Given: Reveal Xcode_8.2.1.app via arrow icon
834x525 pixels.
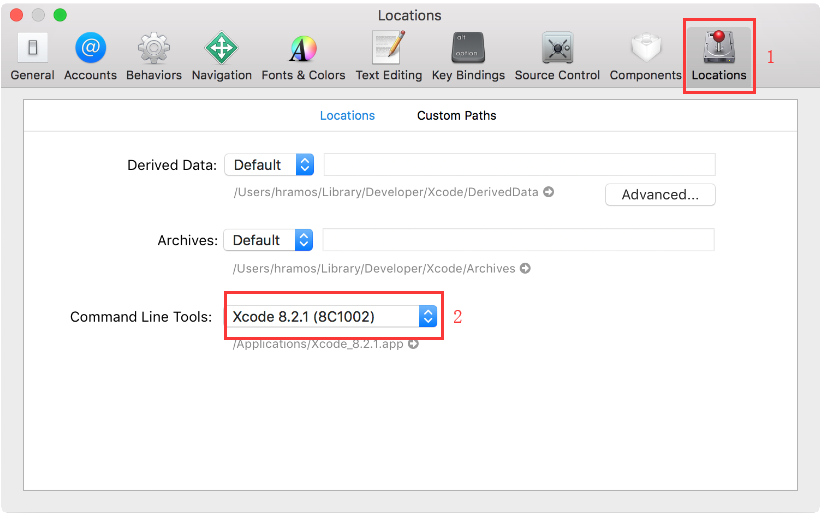Looking at the screenshot, I should [413, 344].
